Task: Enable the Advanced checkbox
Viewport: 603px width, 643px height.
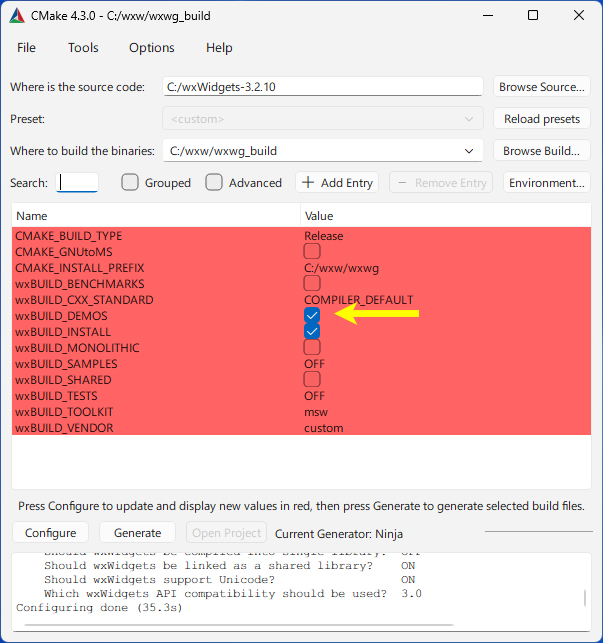Action: click(214, 182)
